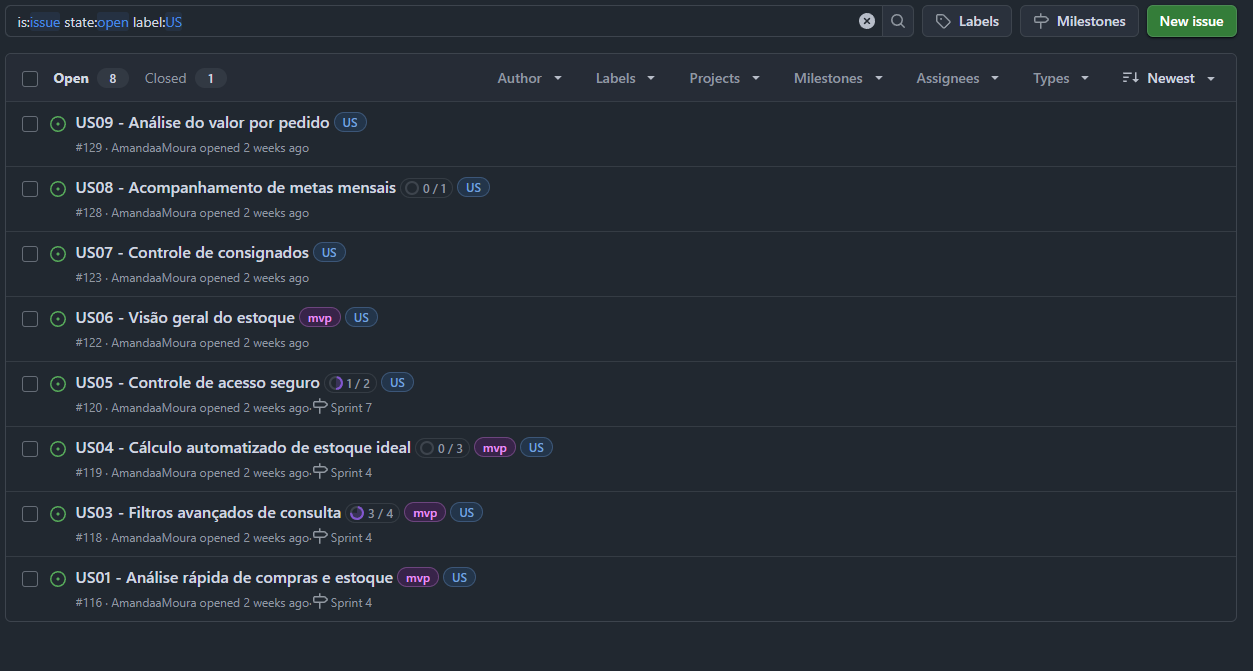Image resolution: width=1253 pixels, height=671 pixels.
Task: Select the checkbox for US01 issue
Action: tap(30, 579)
